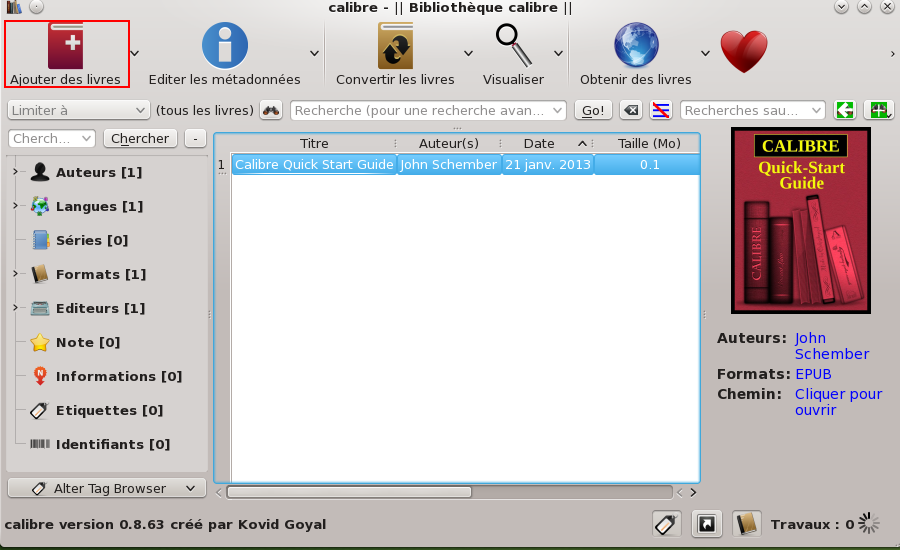
Task: Open the Limiter à combo box
Action: coord(79,110)
